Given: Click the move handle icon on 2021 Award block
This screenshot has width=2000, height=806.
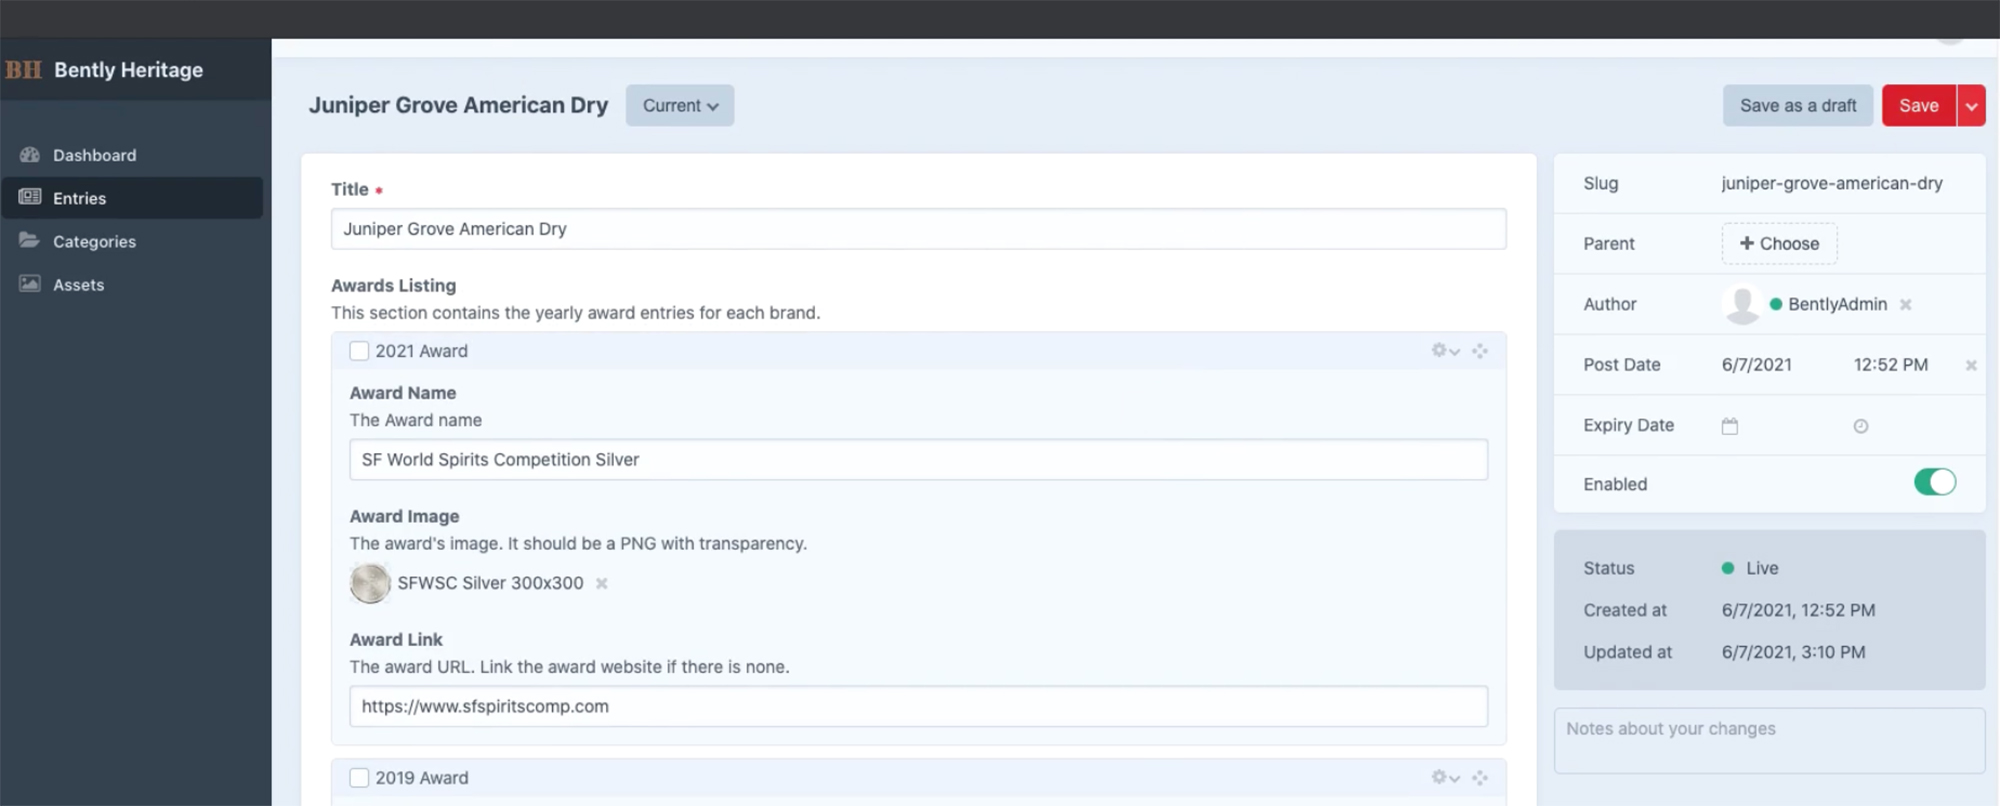Looking at the screenshot, I should pyautogui.click(x=1480, y=351).
